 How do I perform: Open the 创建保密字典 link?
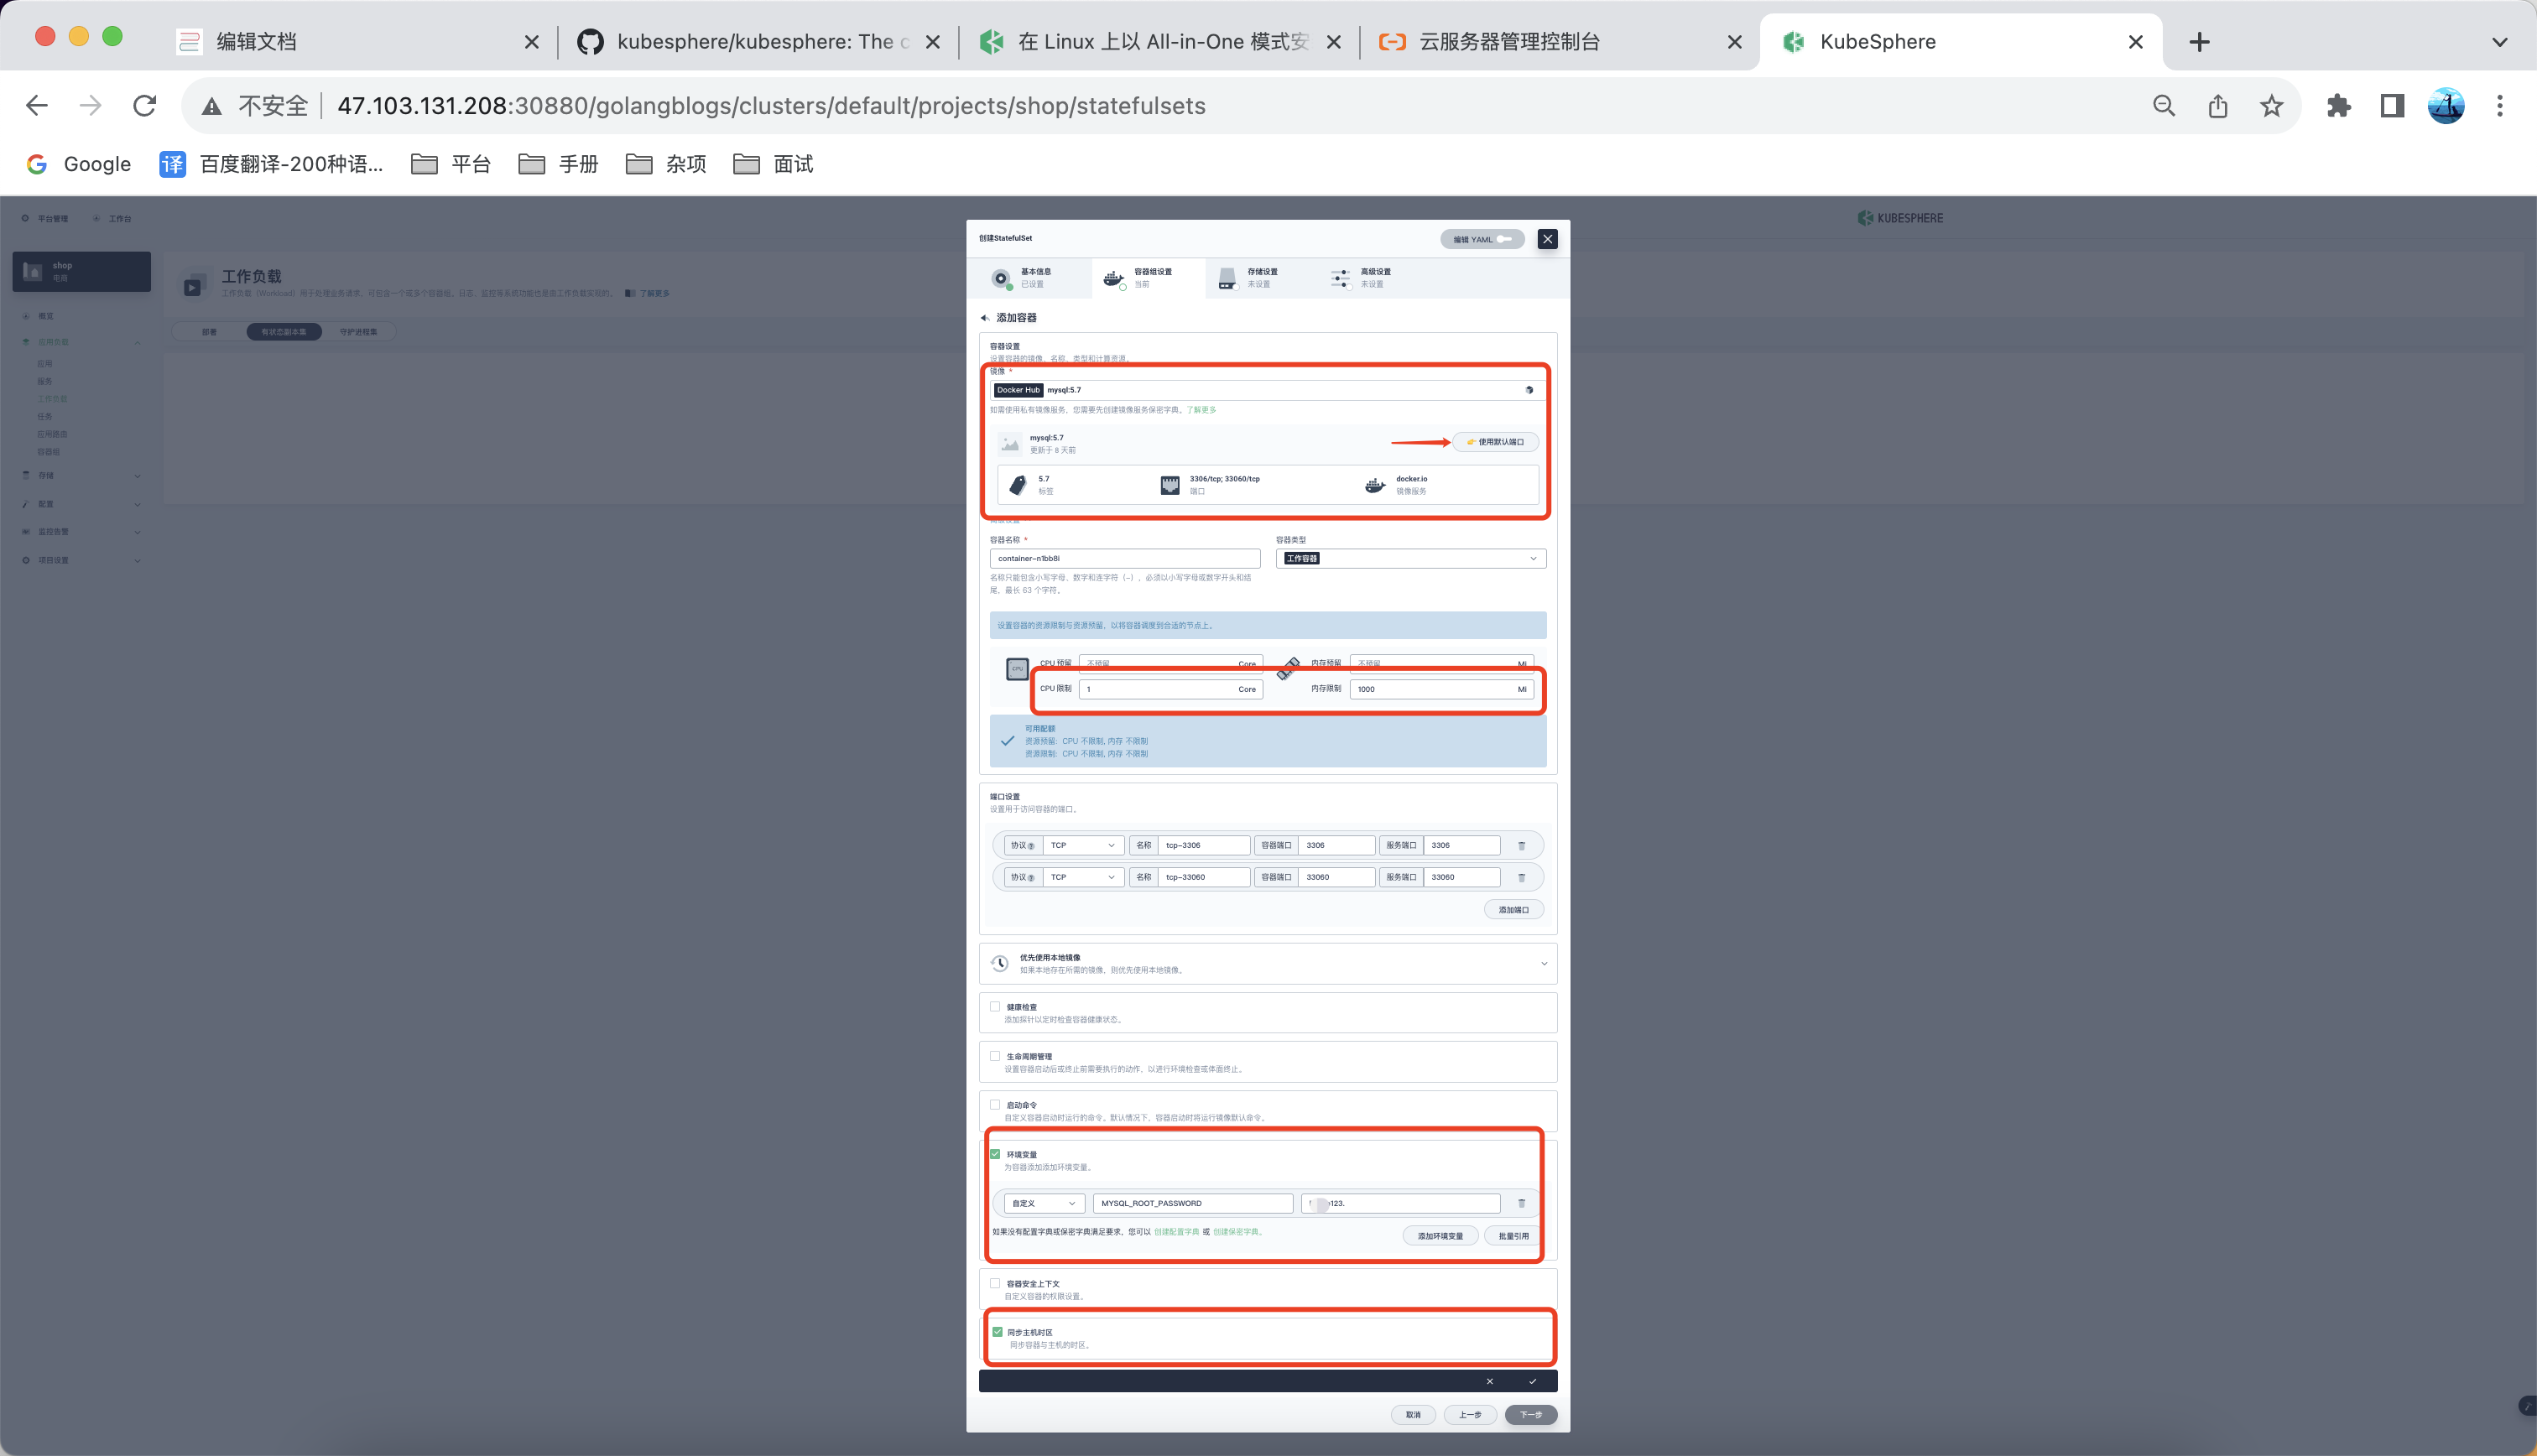click(1236, 1232)
